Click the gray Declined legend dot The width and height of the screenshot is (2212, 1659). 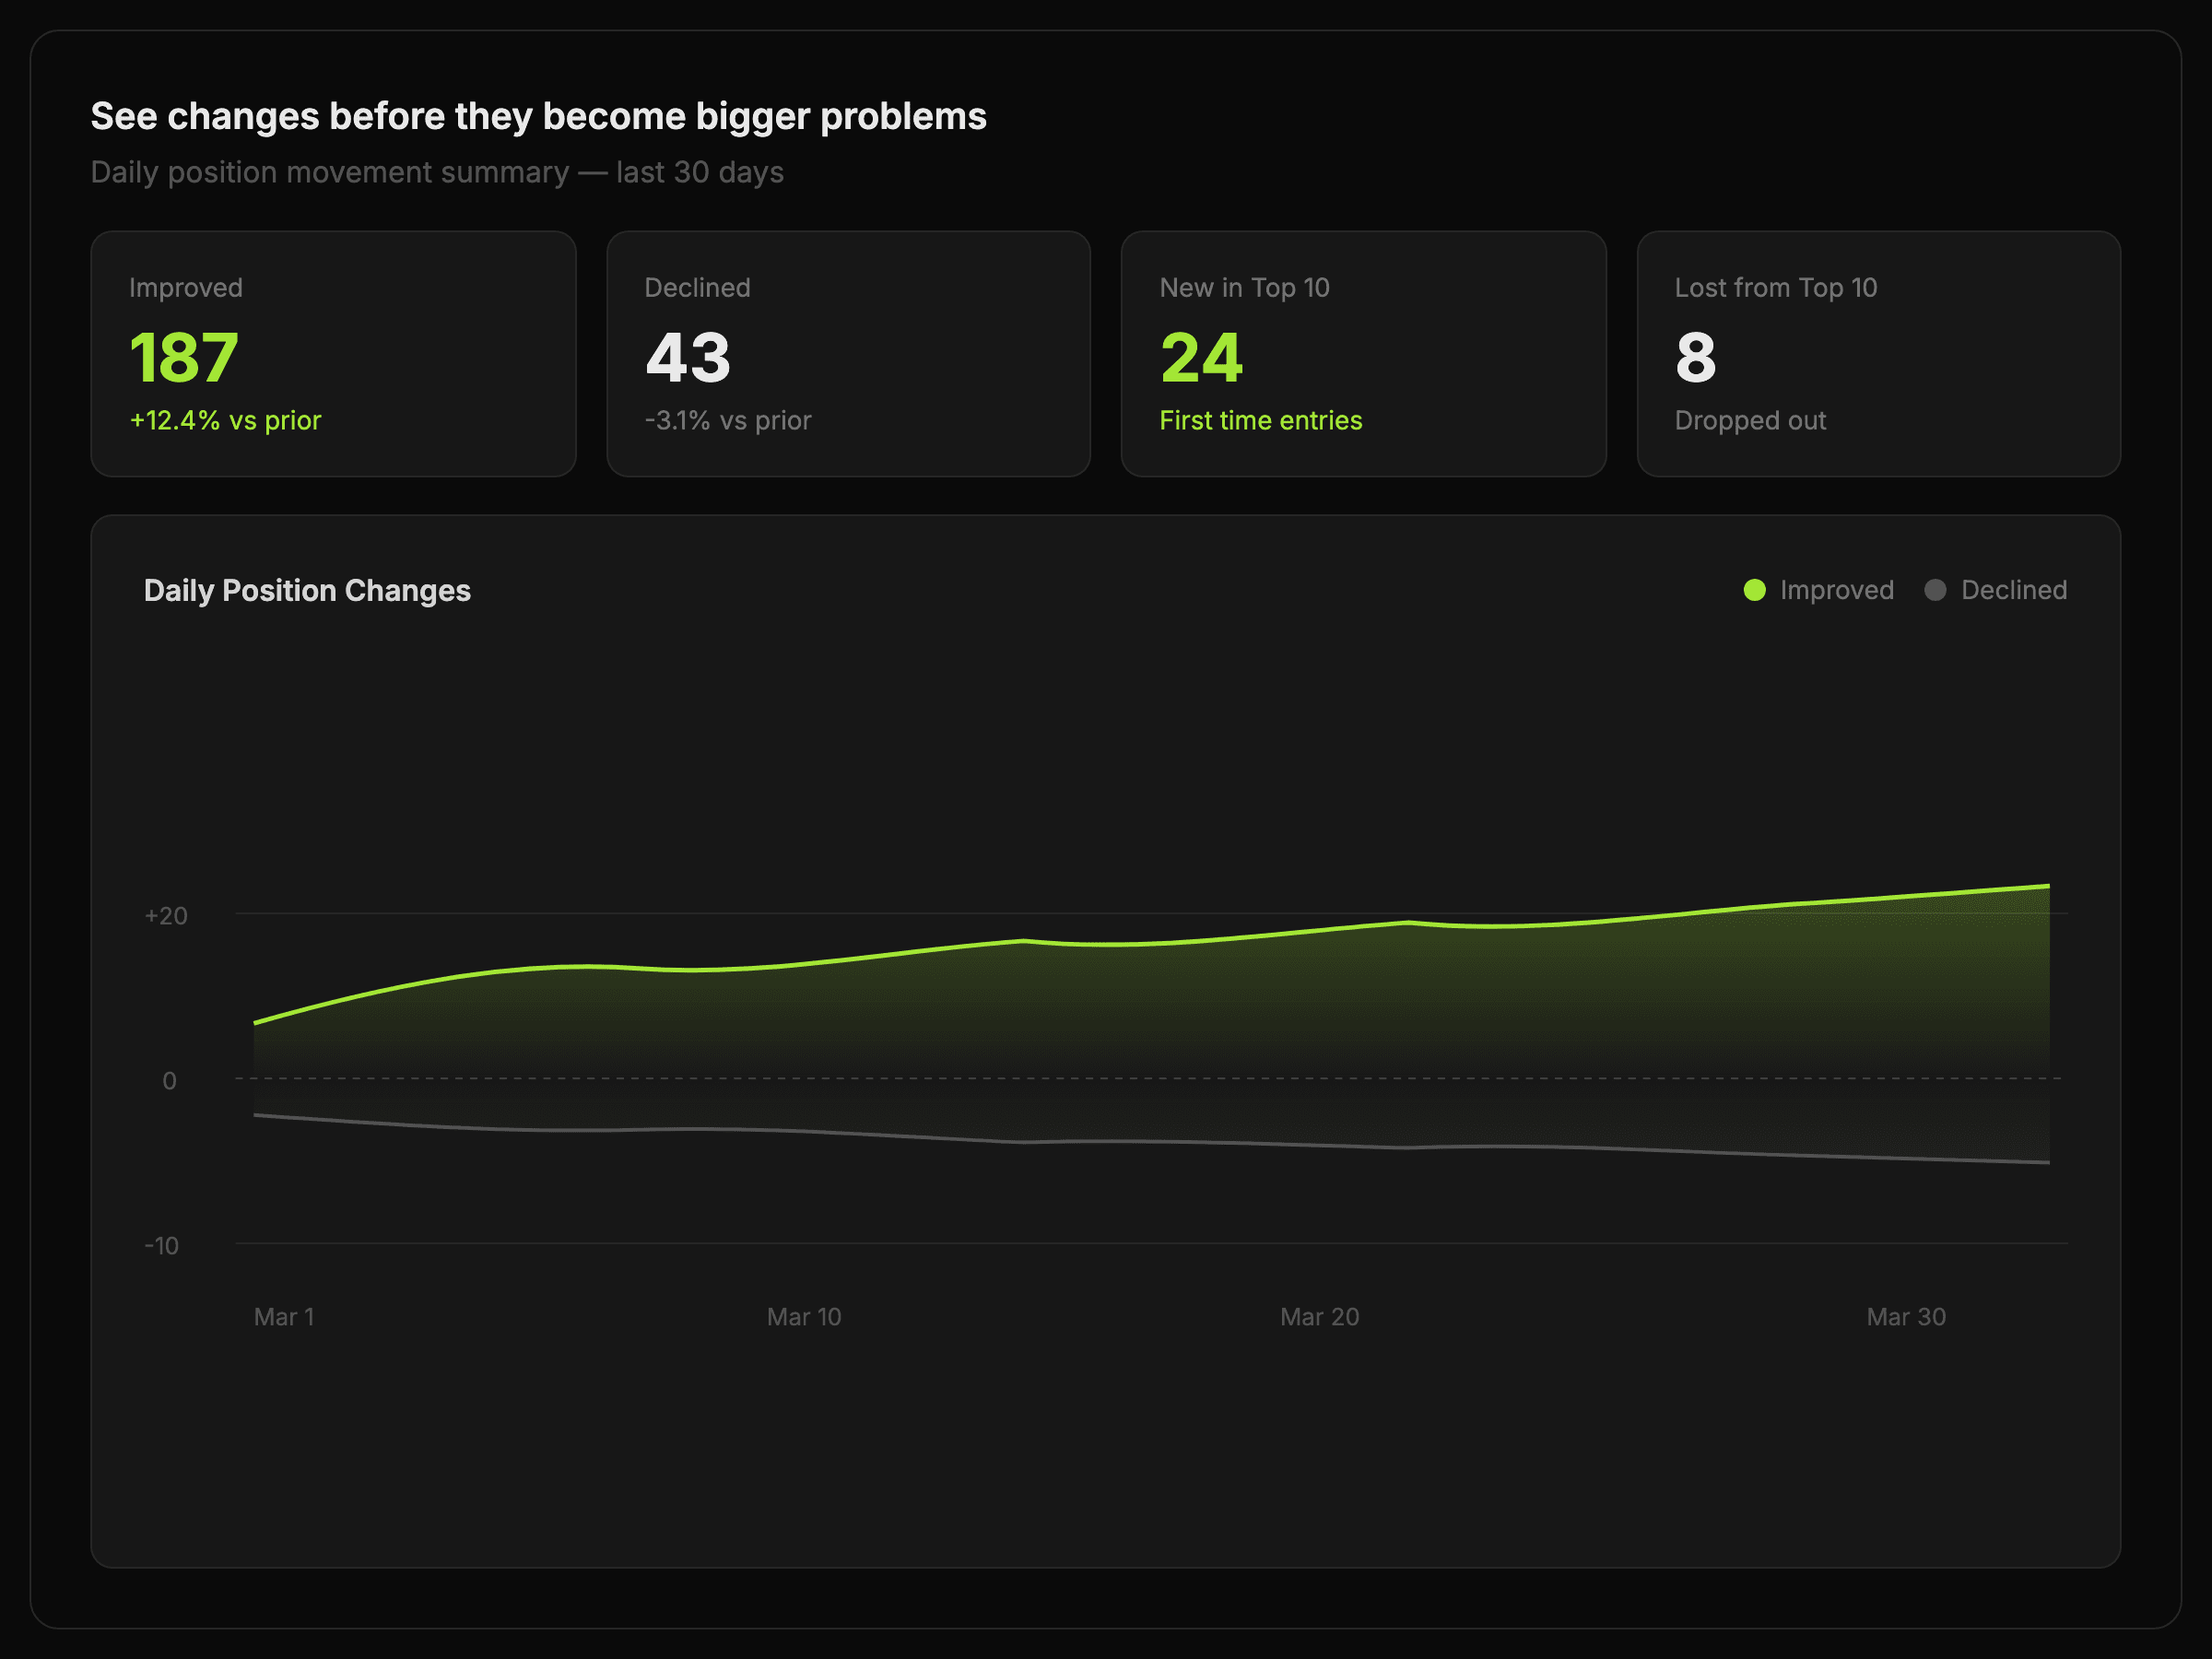point(1935,590)
